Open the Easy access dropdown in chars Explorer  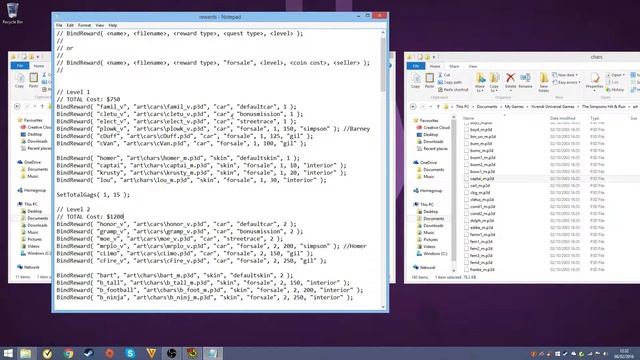567,82
